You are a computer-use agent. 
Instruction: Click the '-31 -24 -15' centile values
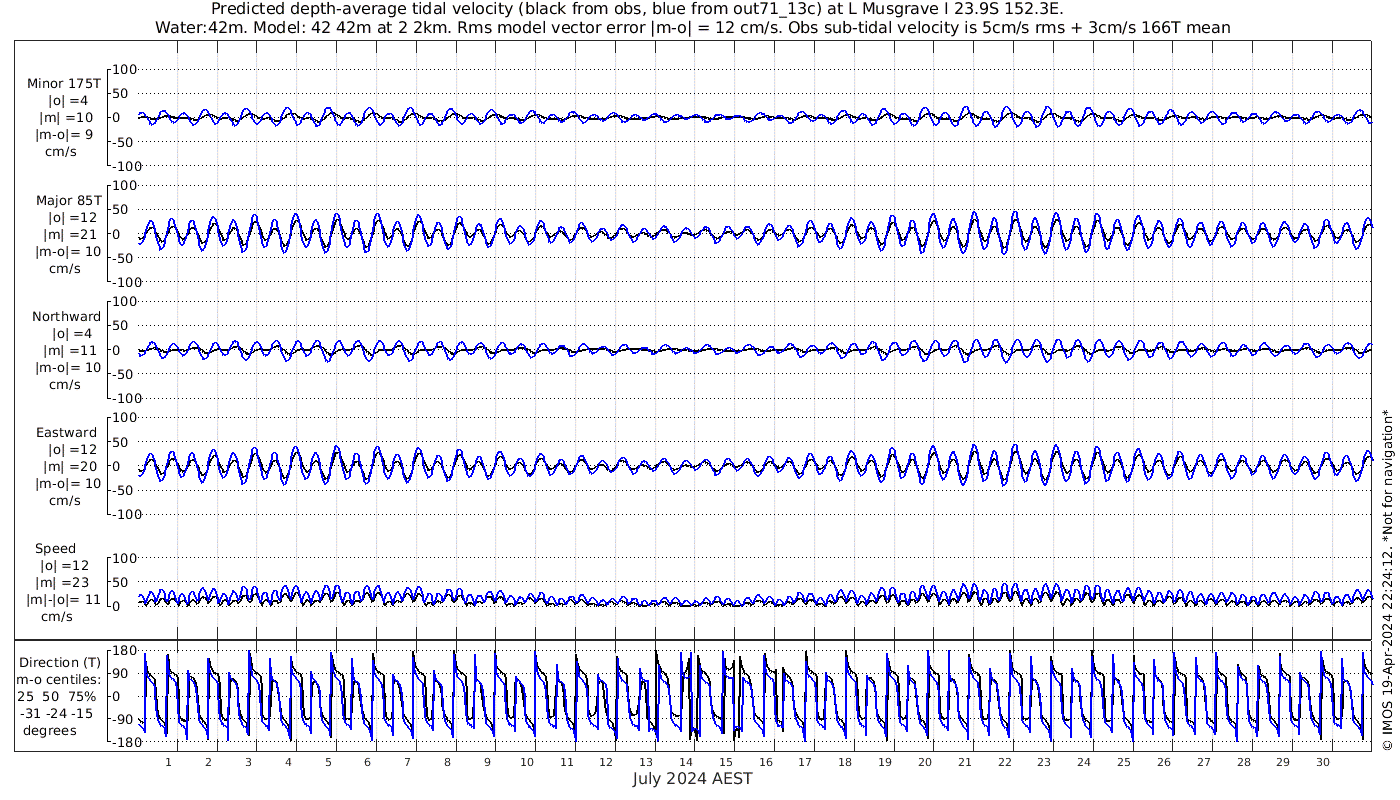(x=61, y=713)
